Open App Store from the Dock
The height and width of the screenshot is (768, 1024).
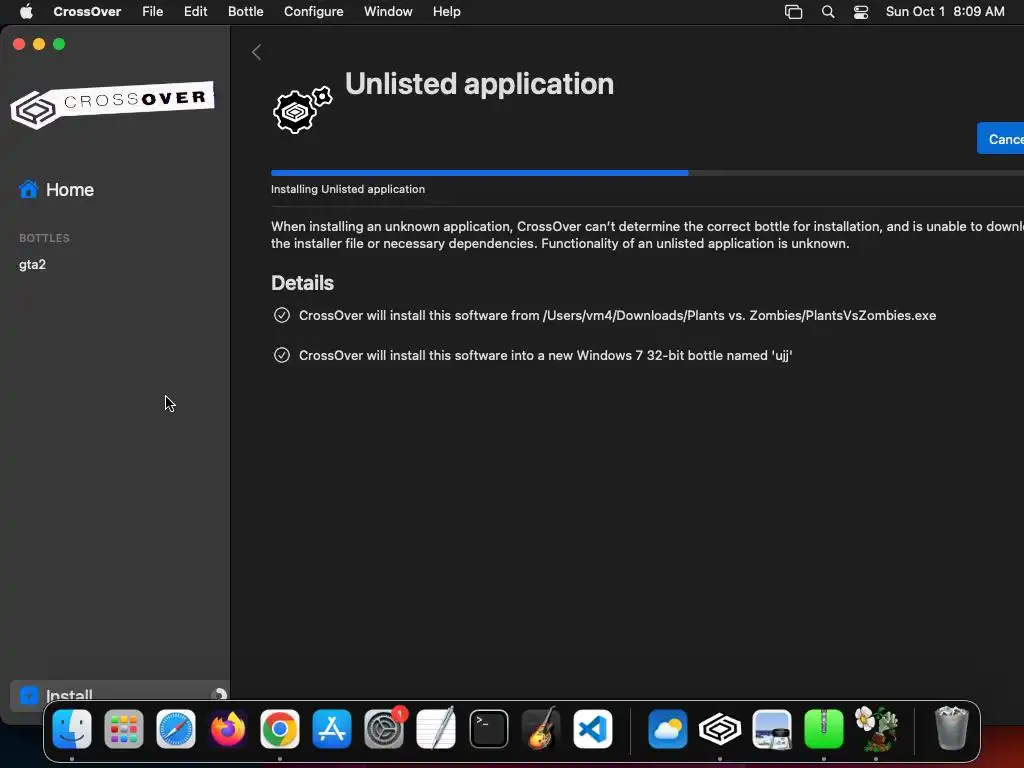332,728
